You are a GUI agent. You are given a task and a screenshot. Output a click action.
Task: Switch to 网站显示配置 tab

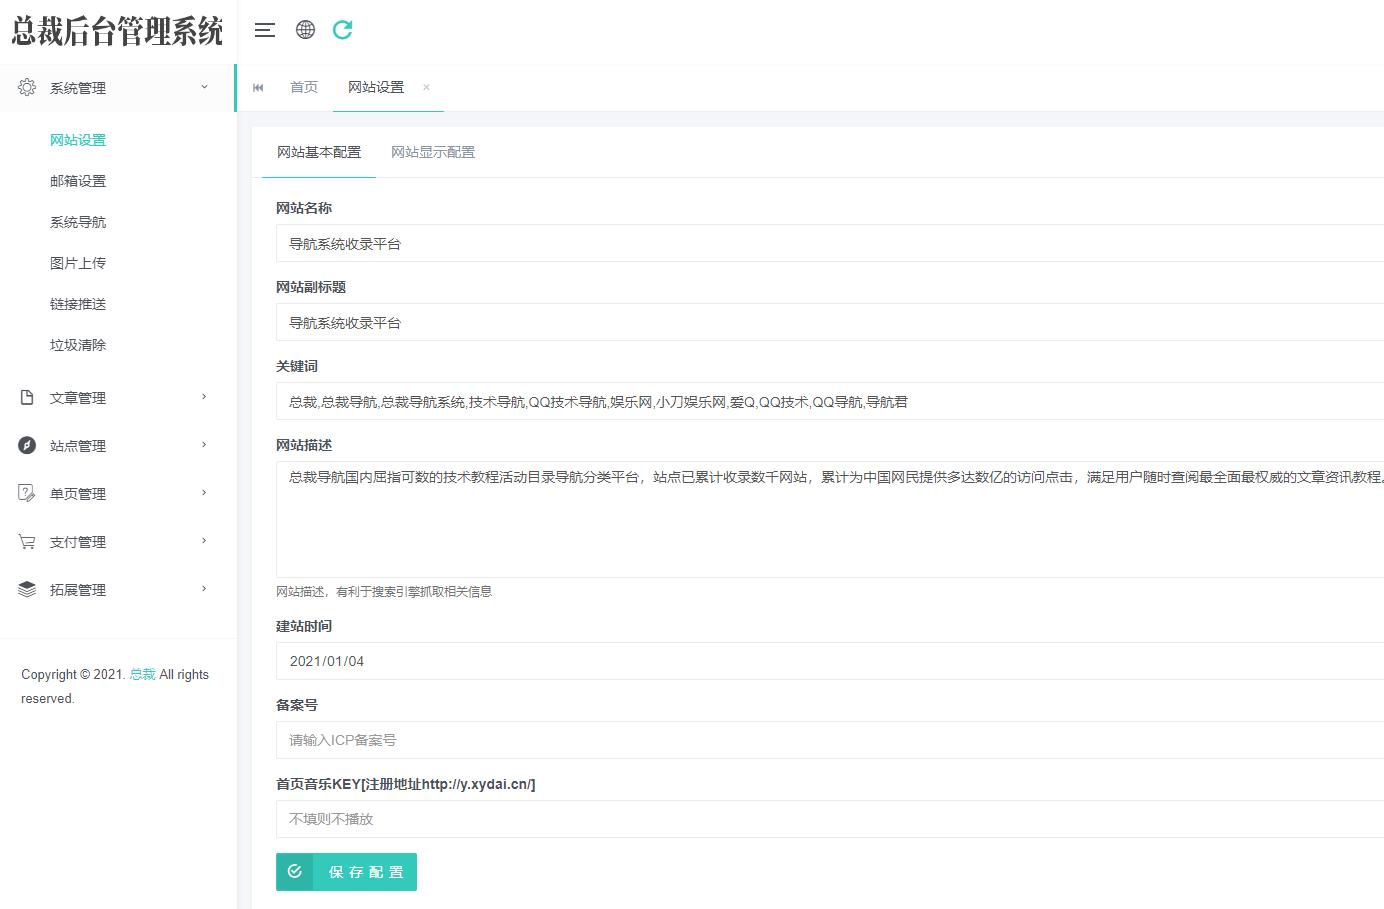pos(432,153)
